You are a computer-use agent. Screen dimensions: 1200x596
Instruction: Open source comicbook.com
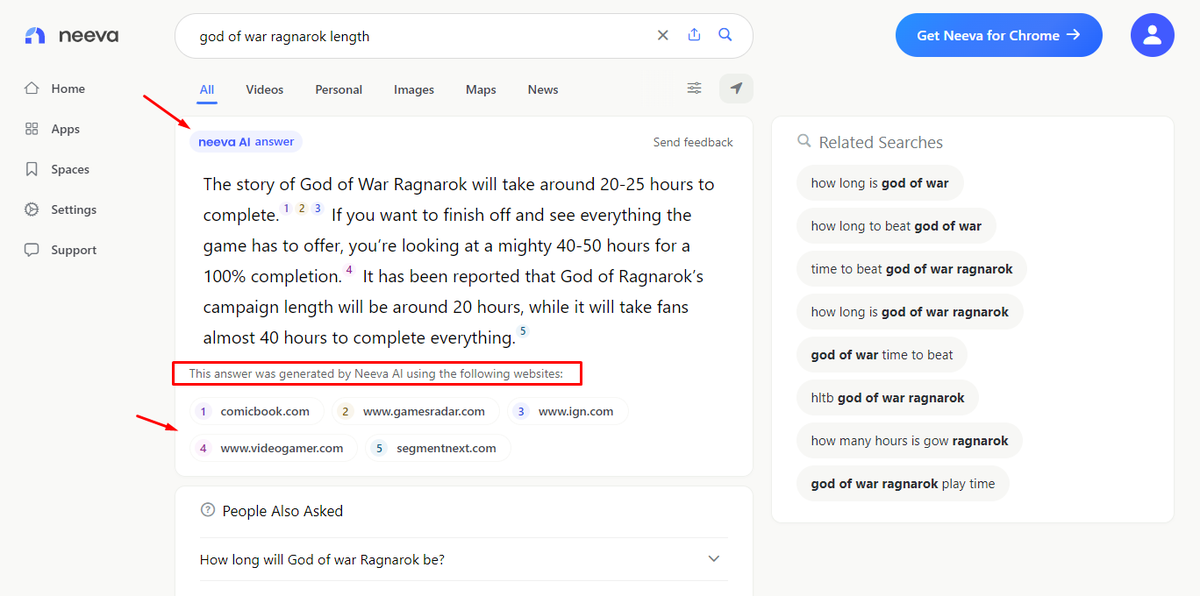tap(257, 411)
